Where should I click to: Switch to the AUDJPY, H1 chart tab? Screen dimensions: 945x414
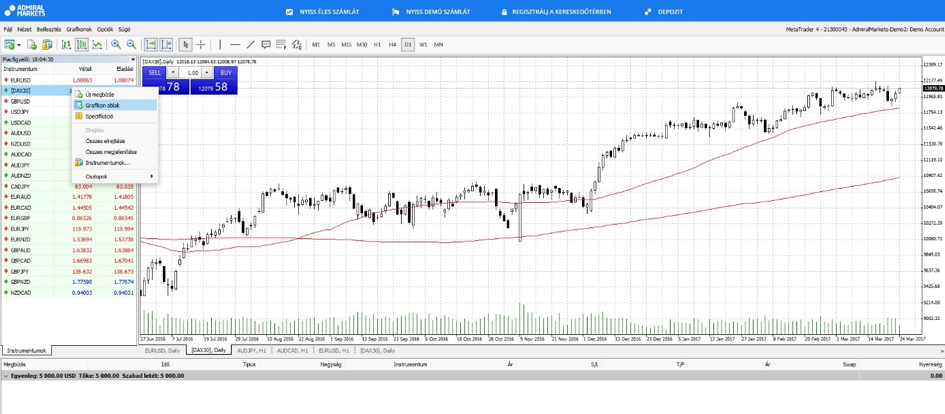click(251, 351)
